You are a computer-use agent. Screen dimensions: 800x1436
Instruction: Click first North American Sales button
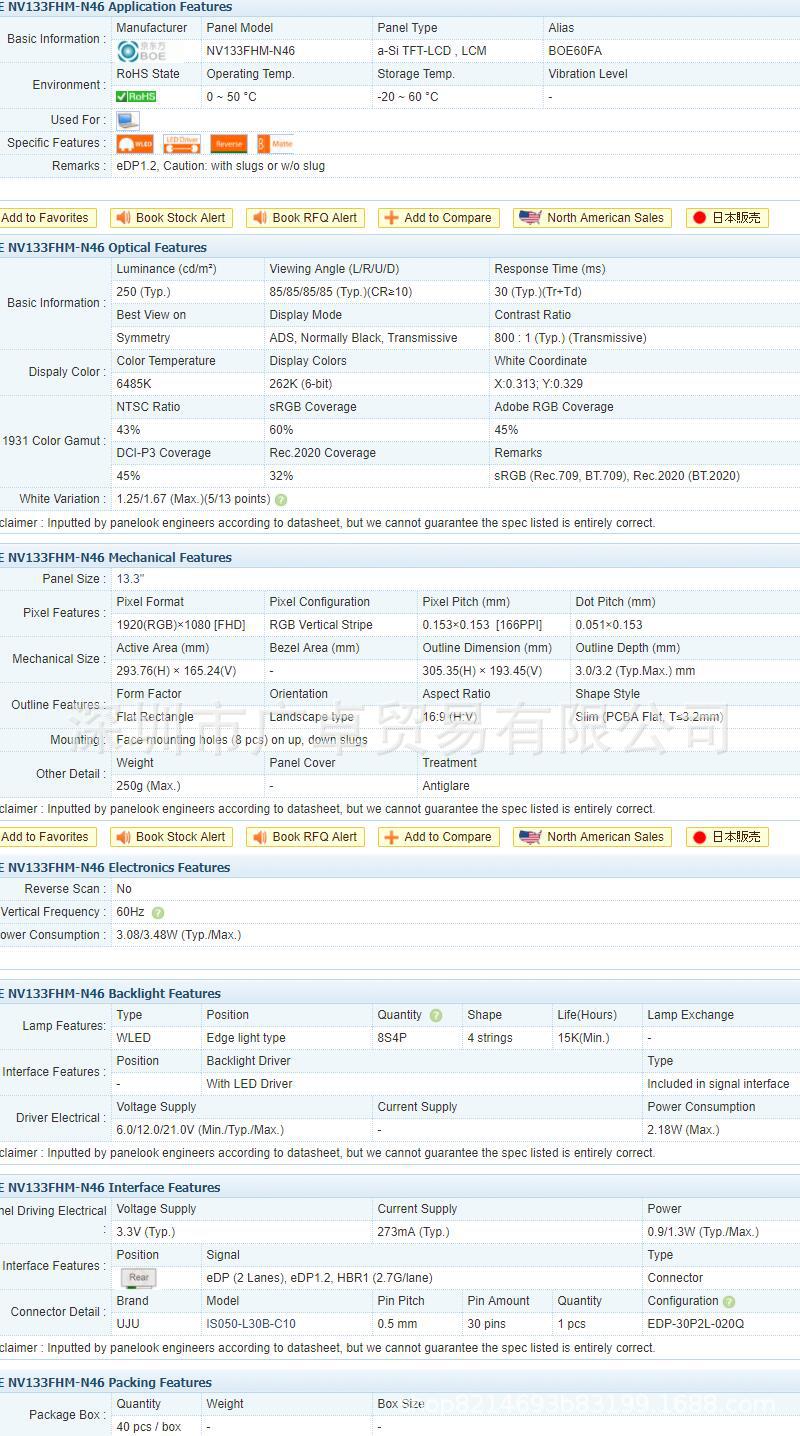pyautogui.click(x=593, y=218)
